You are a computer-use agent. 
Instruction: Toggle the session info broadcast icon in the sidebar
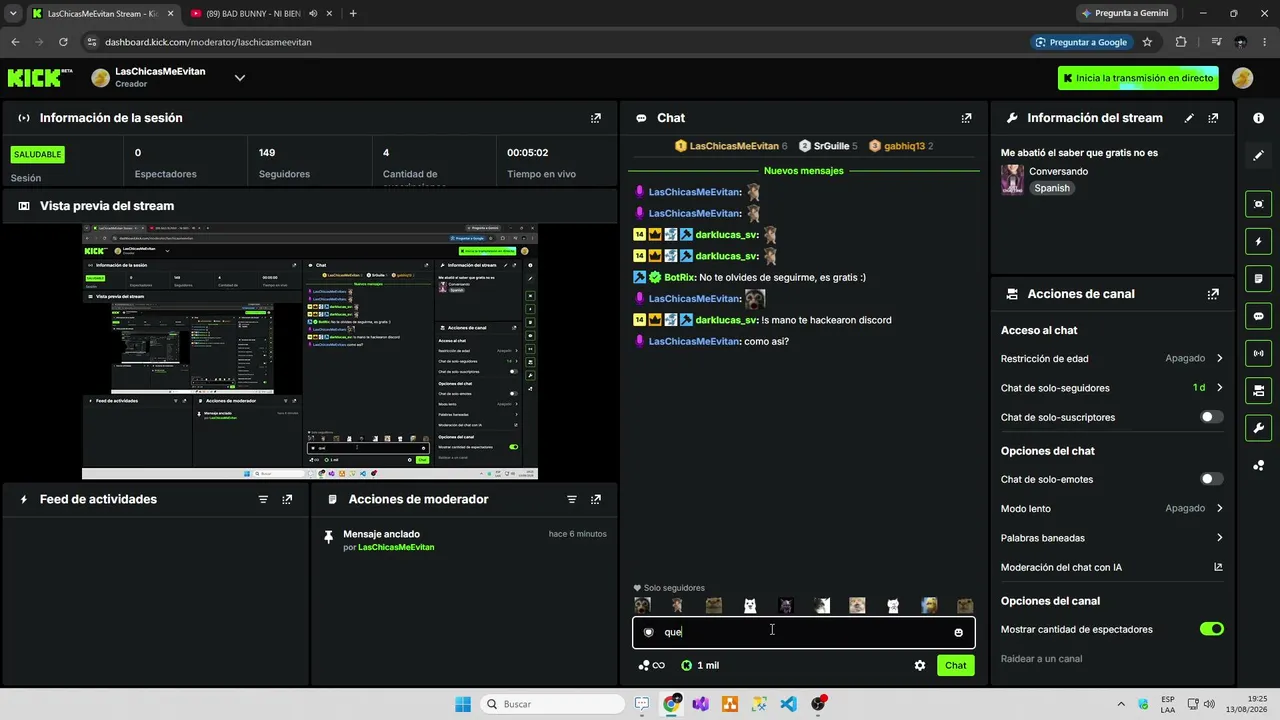(1258, 352)
